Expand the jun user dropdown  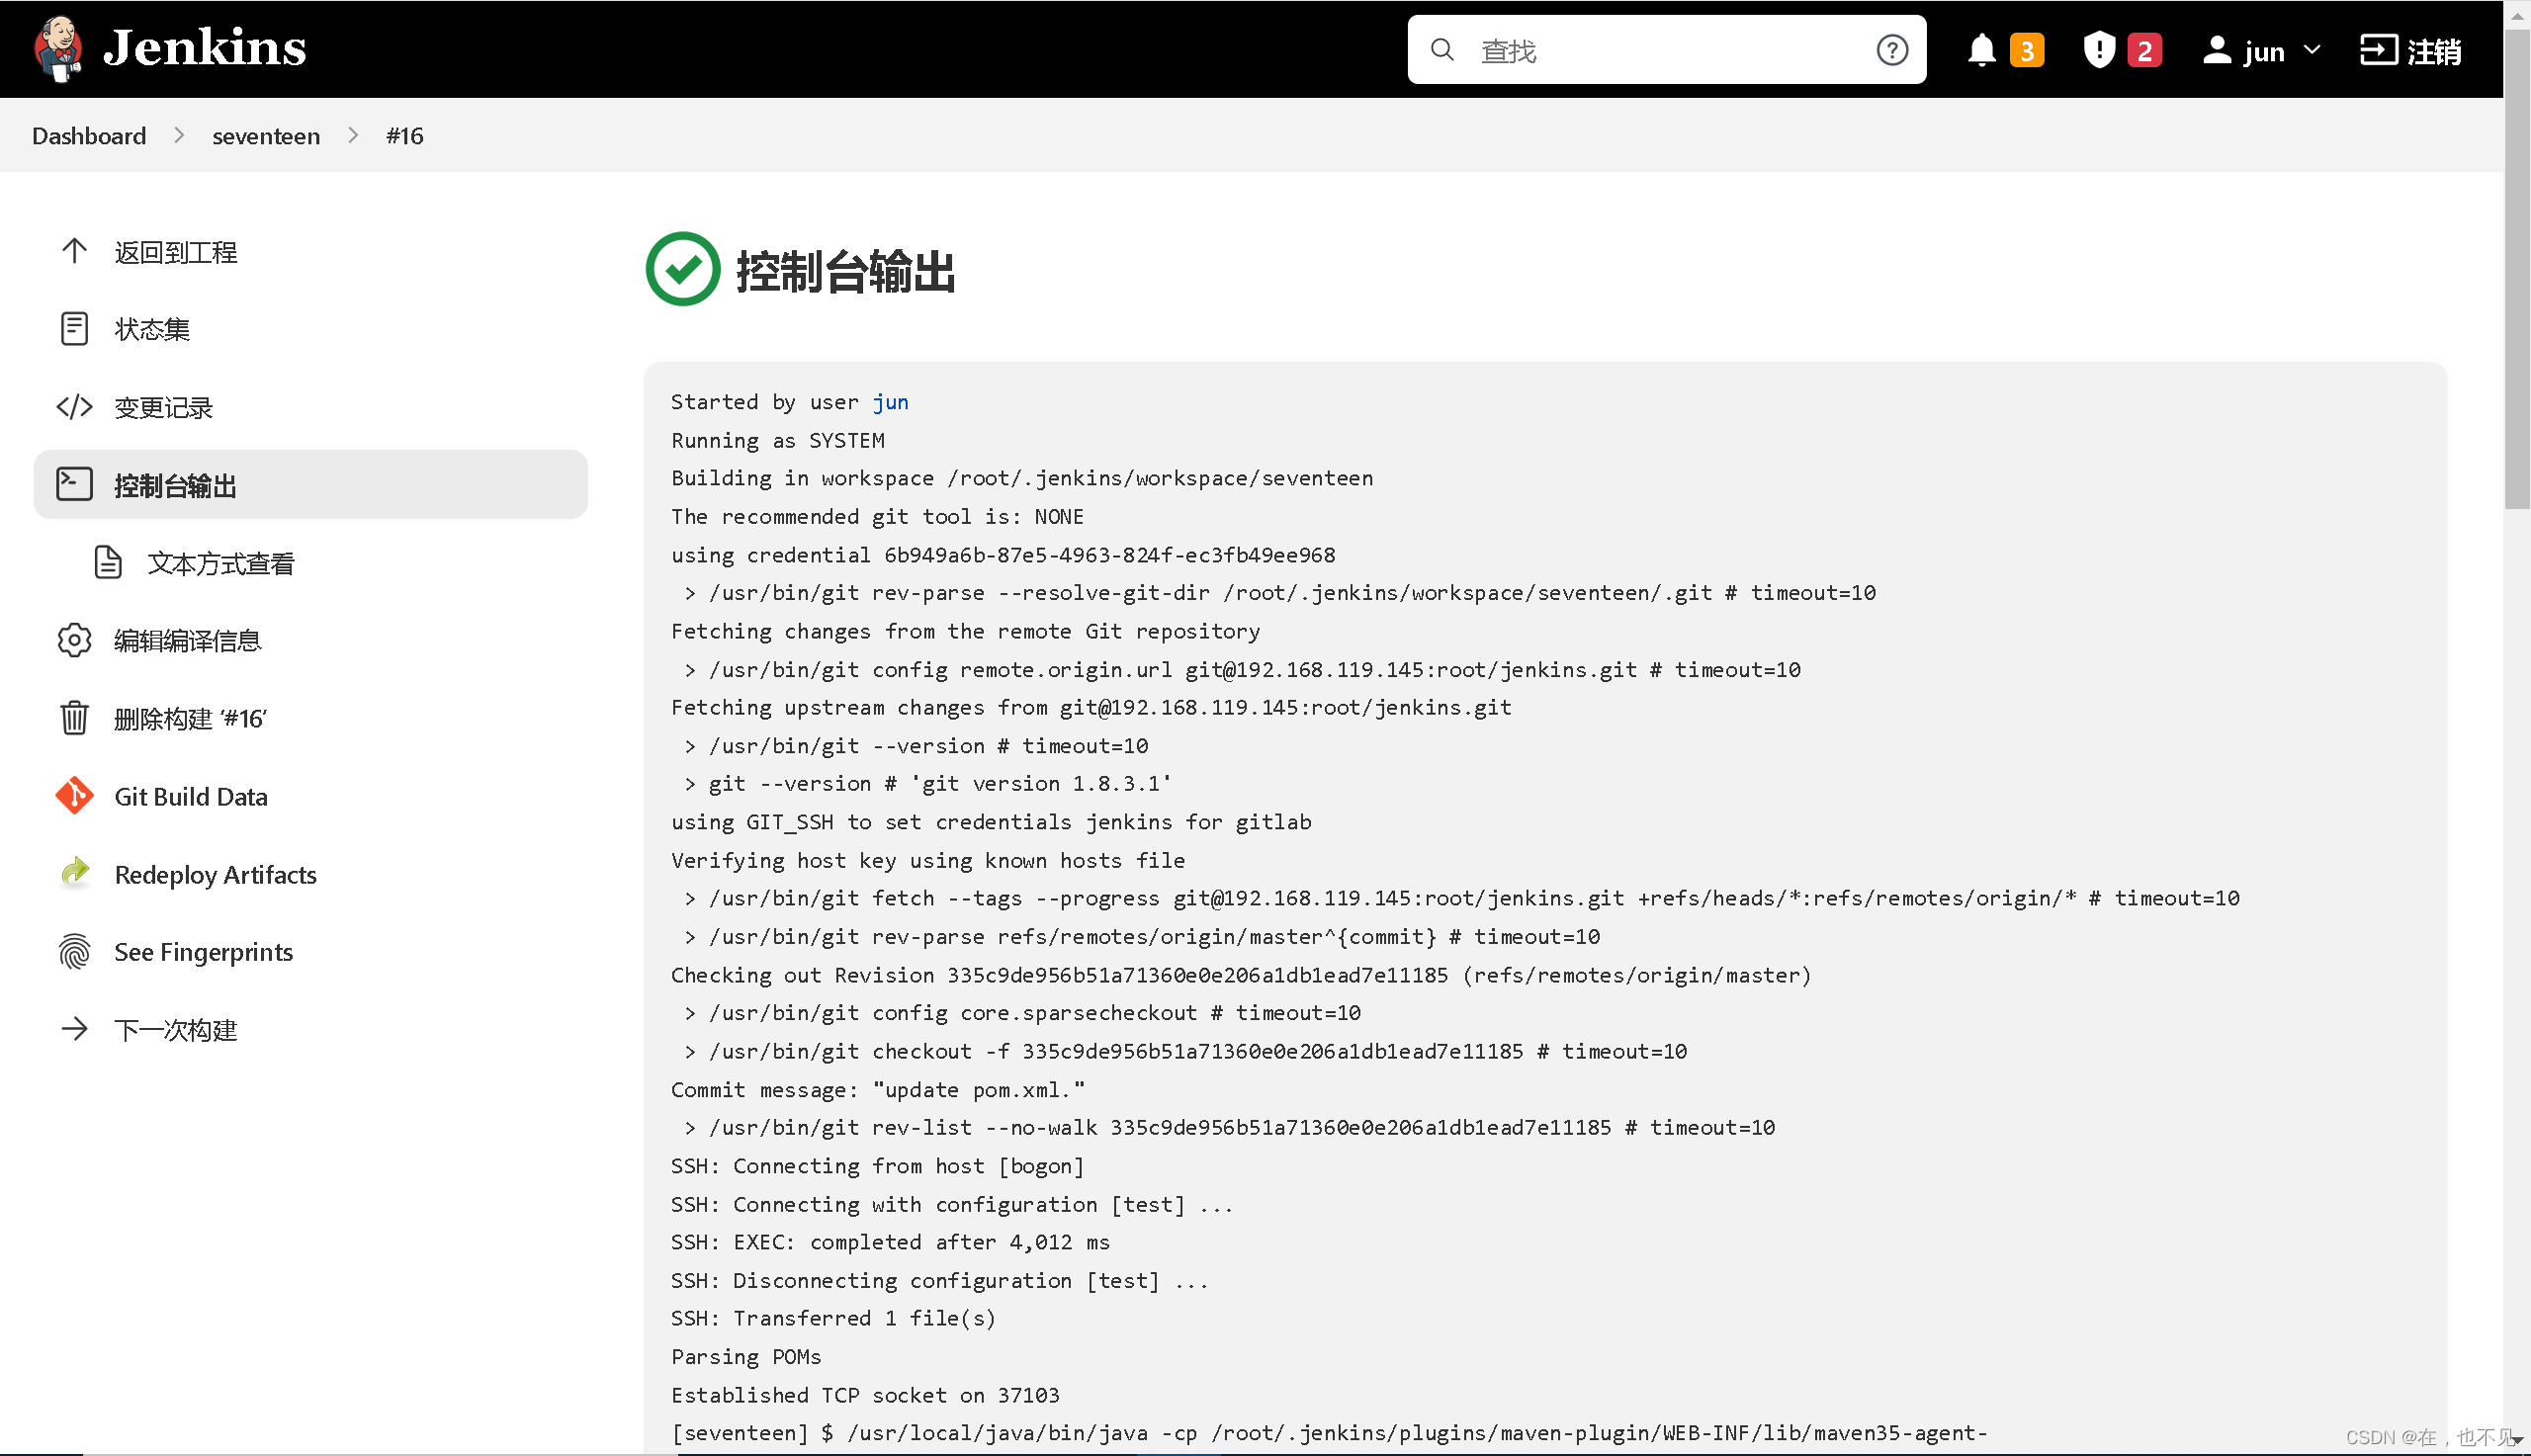coord(2311,50)
